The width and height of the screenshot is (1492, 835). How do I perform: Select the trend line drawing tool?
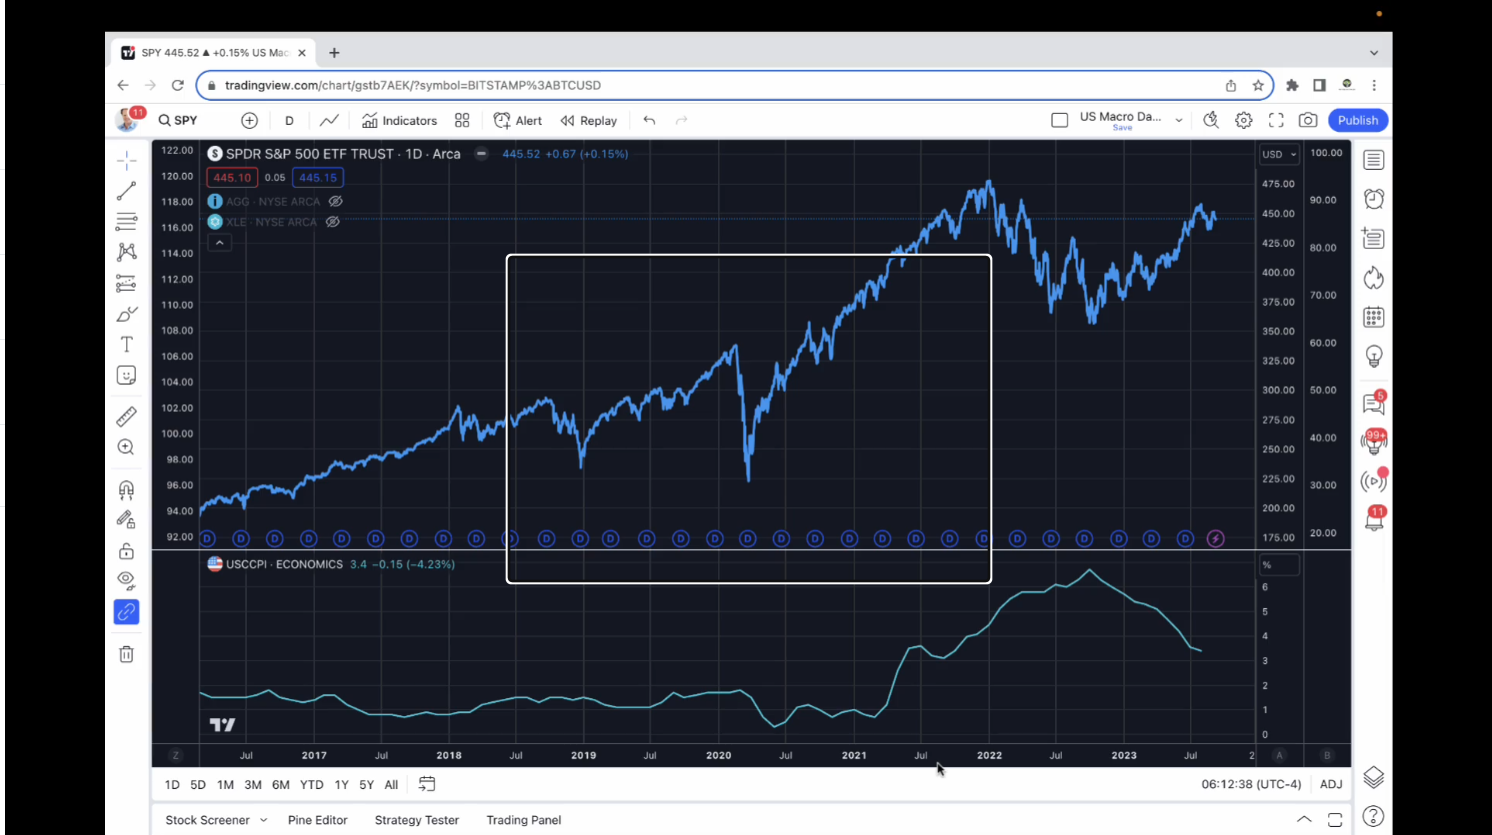[x=126, y=190]
